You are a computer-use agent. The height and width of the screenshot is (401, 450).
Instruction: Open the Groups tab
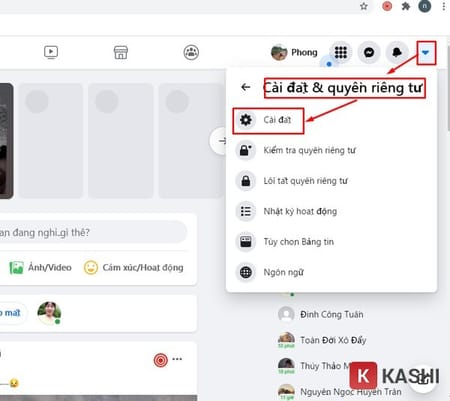(x=191, y=52)
